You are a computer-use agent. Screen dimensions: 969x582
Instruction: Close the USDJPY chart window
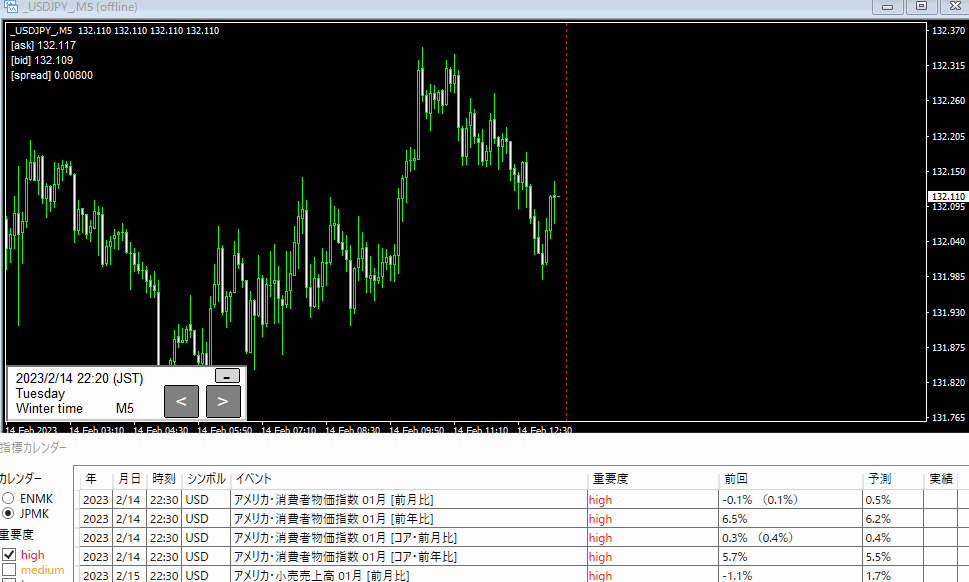coord(953,7)
